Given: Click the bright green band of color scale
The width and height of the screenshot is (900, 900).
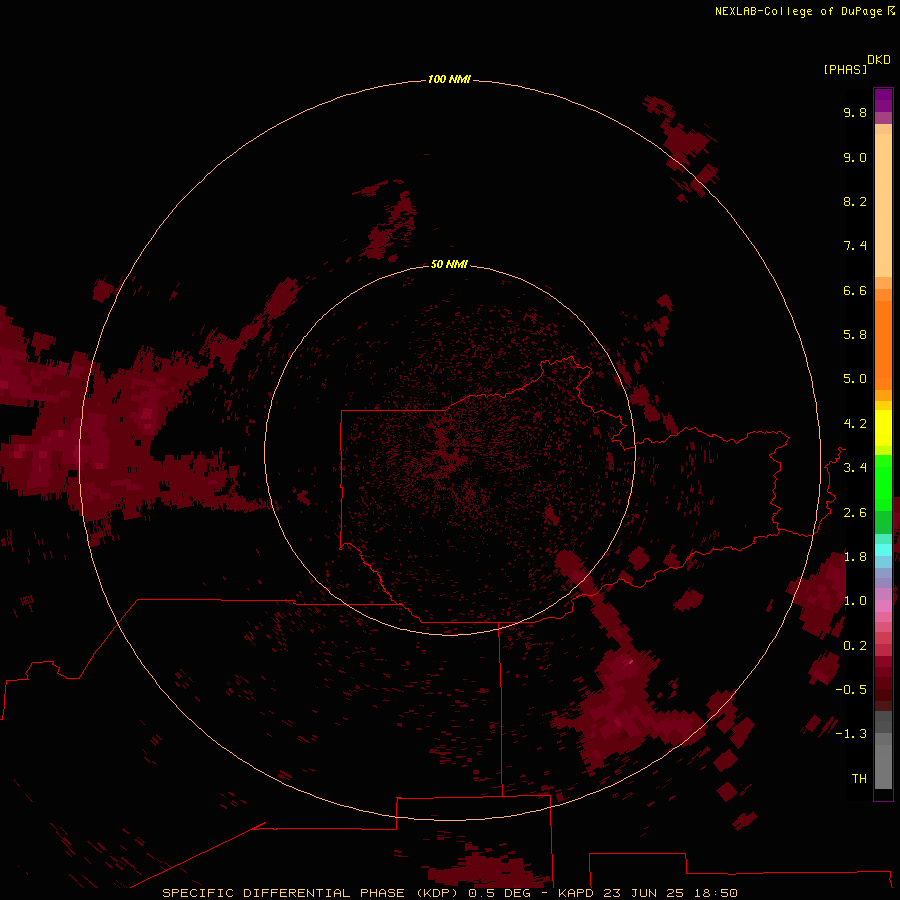Looking at the screenshot, I should coord(883,483).
